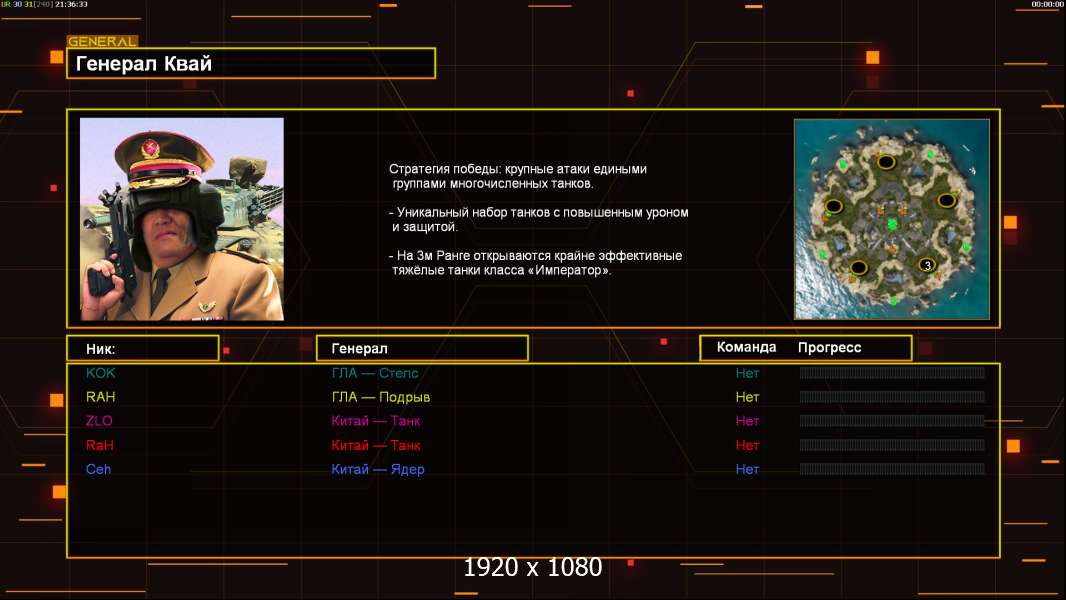The height and width of the screenshot is (600, 1066).
Task: Click KOK's loading progress bar
Action: 892,372
